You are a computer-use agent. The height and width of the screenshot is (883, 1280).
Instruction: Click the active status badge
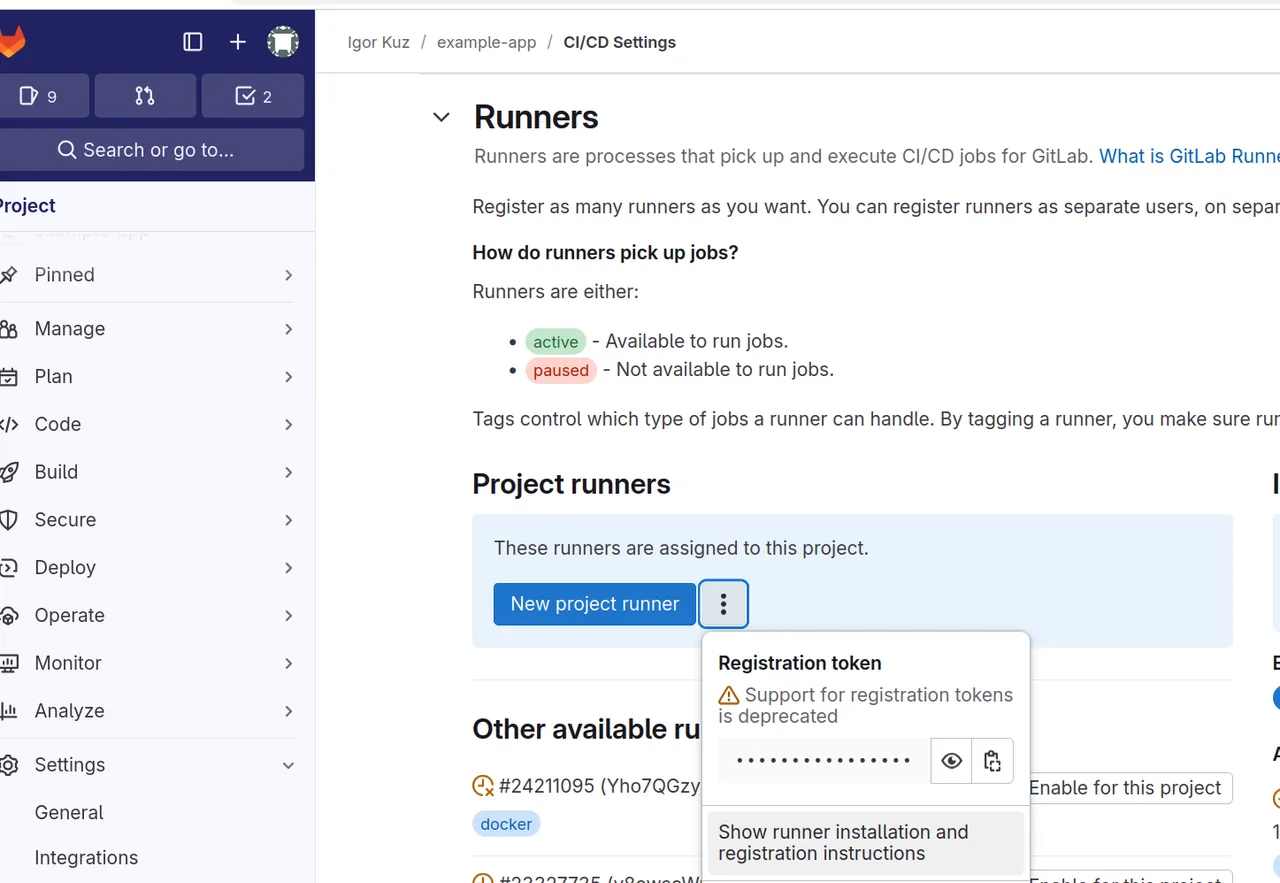pos(555,342)
